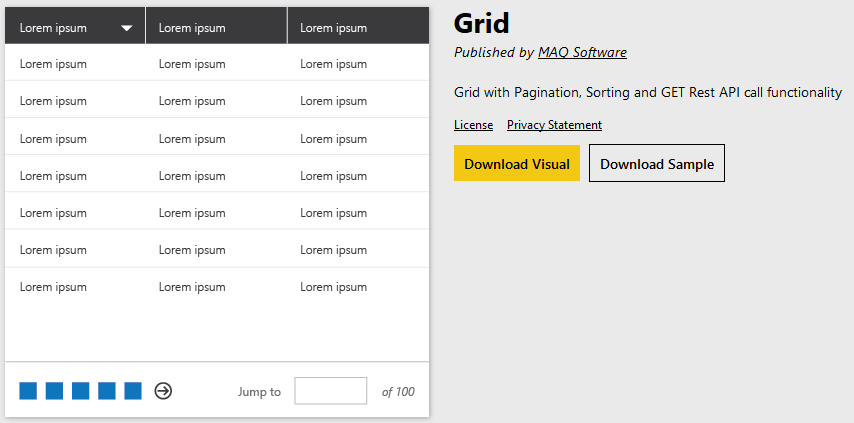The width and height of the screenshot is (854, 423).
Task: Toggle sort arrow in first column header
Action: point(127,28)
